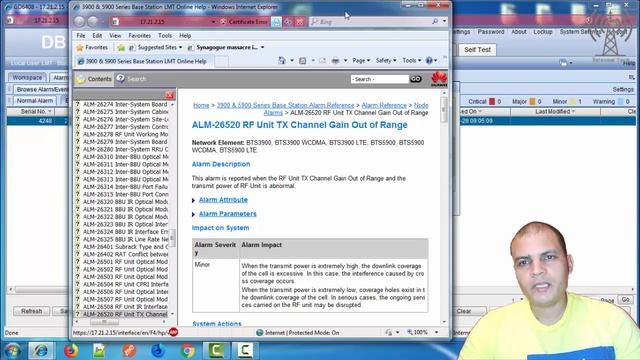
Task: Click the help search text field
Action: 380,79
